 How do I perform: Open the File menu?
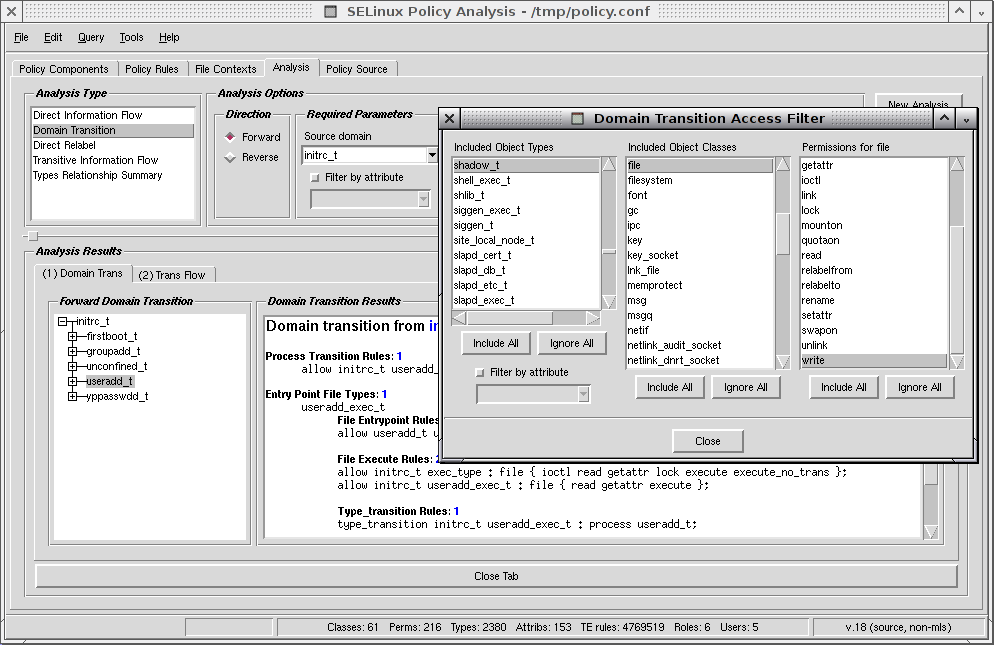[21, 37]
